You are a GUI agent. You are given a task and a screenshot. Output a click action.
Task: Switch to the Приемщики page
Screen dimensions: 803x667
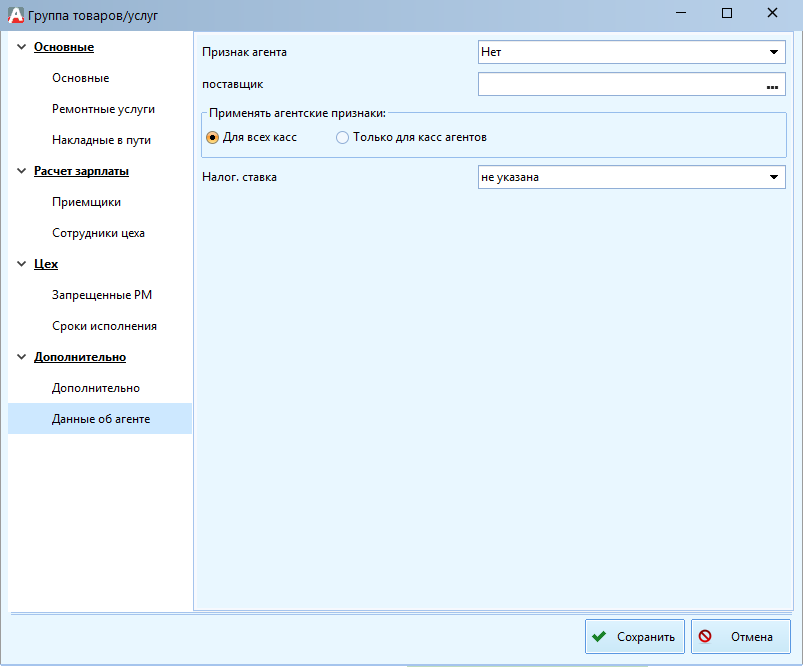(x=86, y=202)
